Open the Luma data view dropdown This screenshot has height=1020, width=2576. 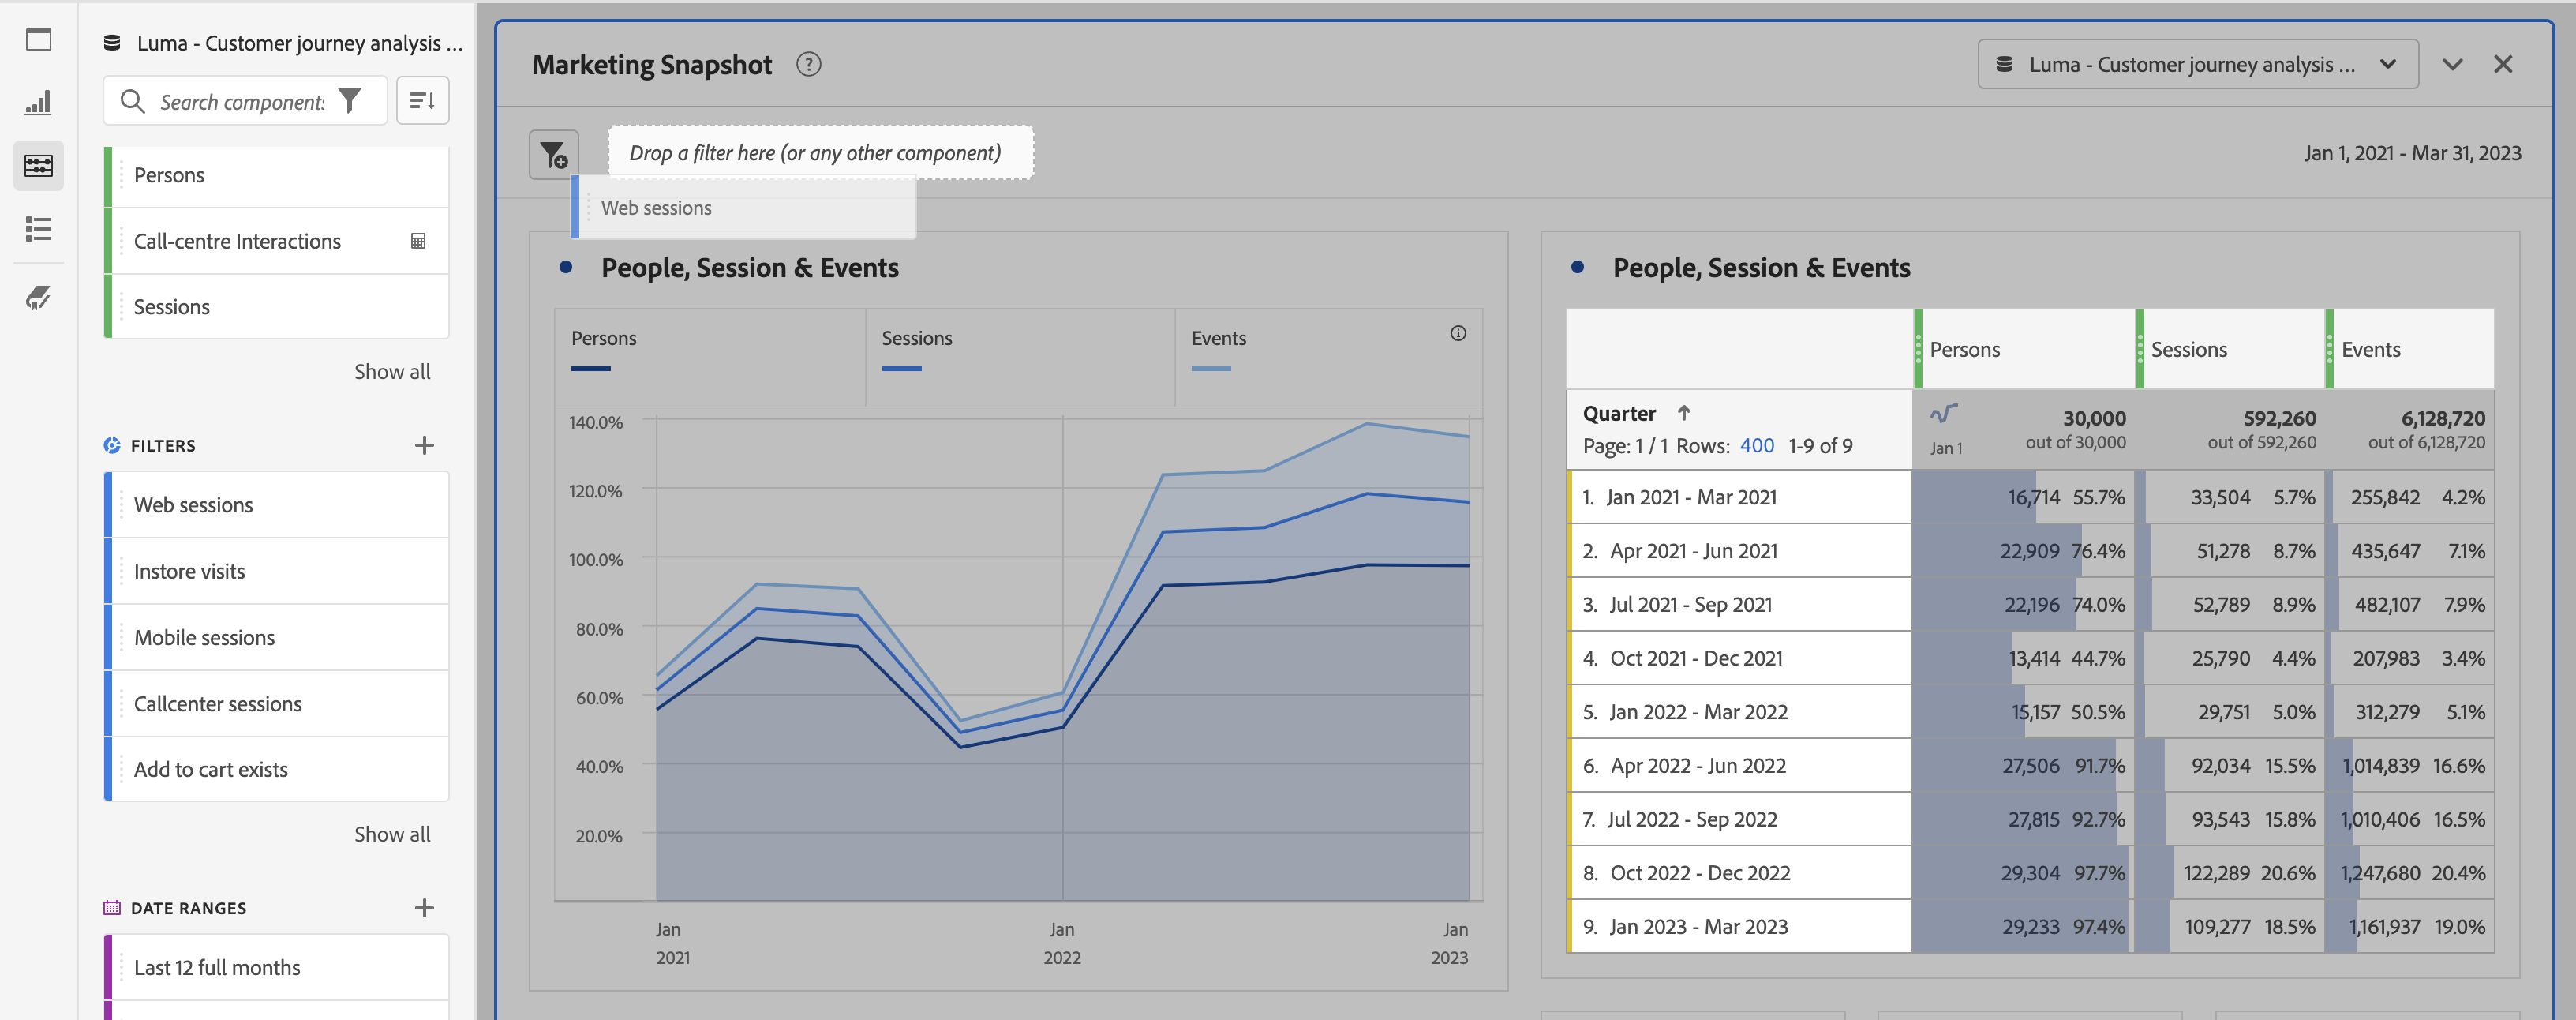pyautogui.click(x=2197, y=65)
